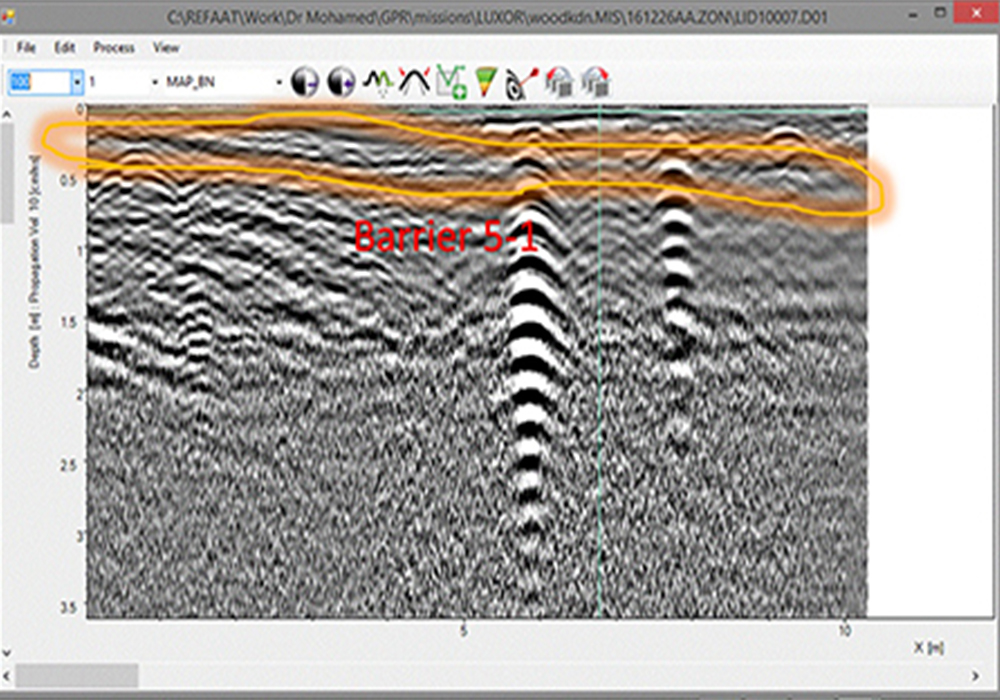
Task: Click the chart icon with green plus
Action: click(x=451, y=82)
